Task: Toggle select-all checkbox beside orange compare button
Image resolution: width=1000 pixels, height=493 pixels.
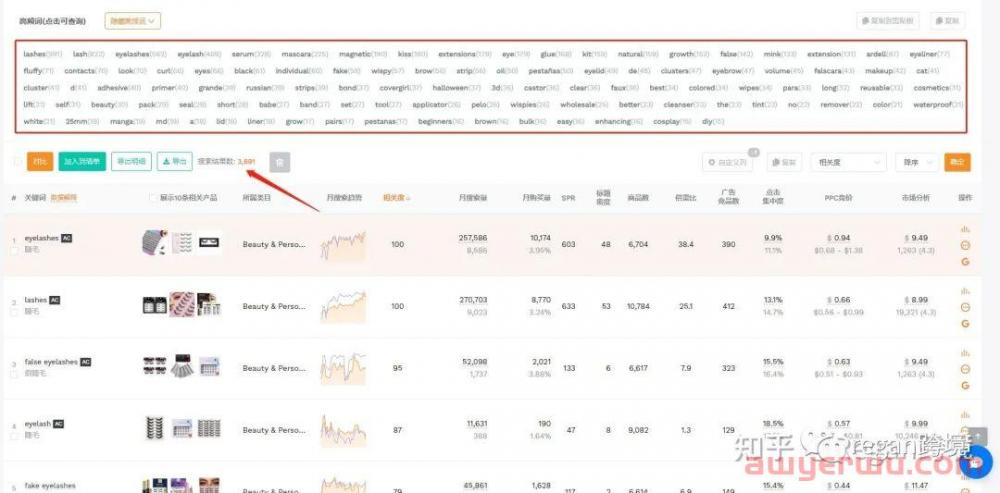Action: coord(17,162)
